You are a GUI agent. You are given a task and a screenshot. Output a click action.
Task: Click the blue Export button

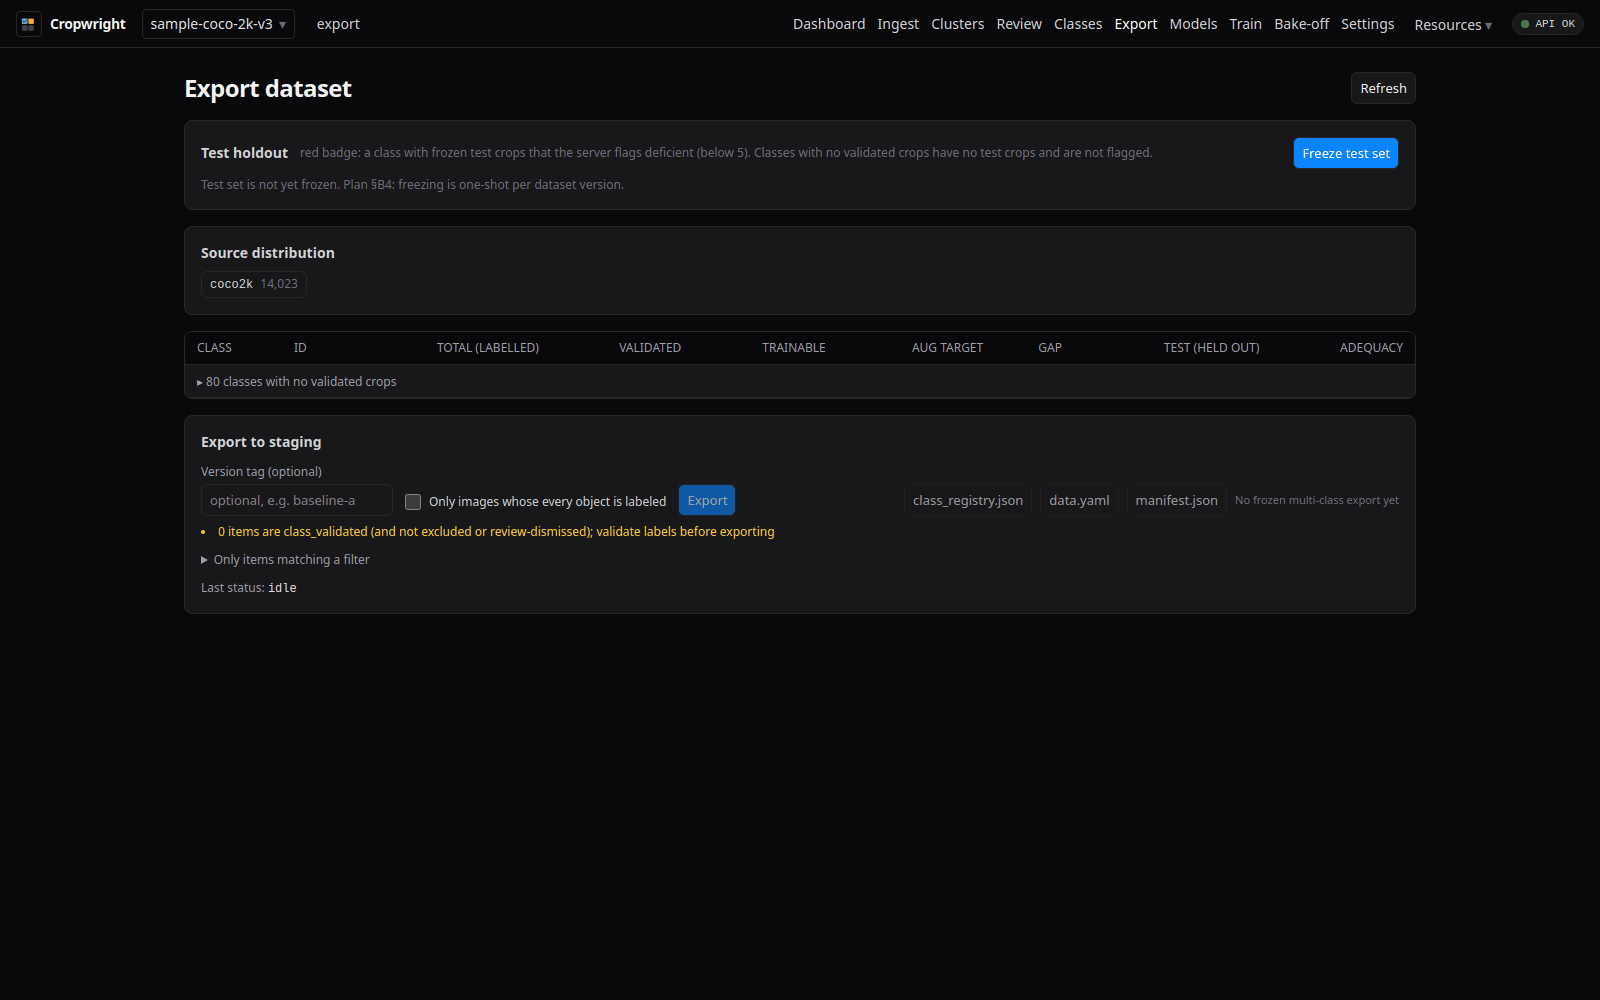point(707,500)
